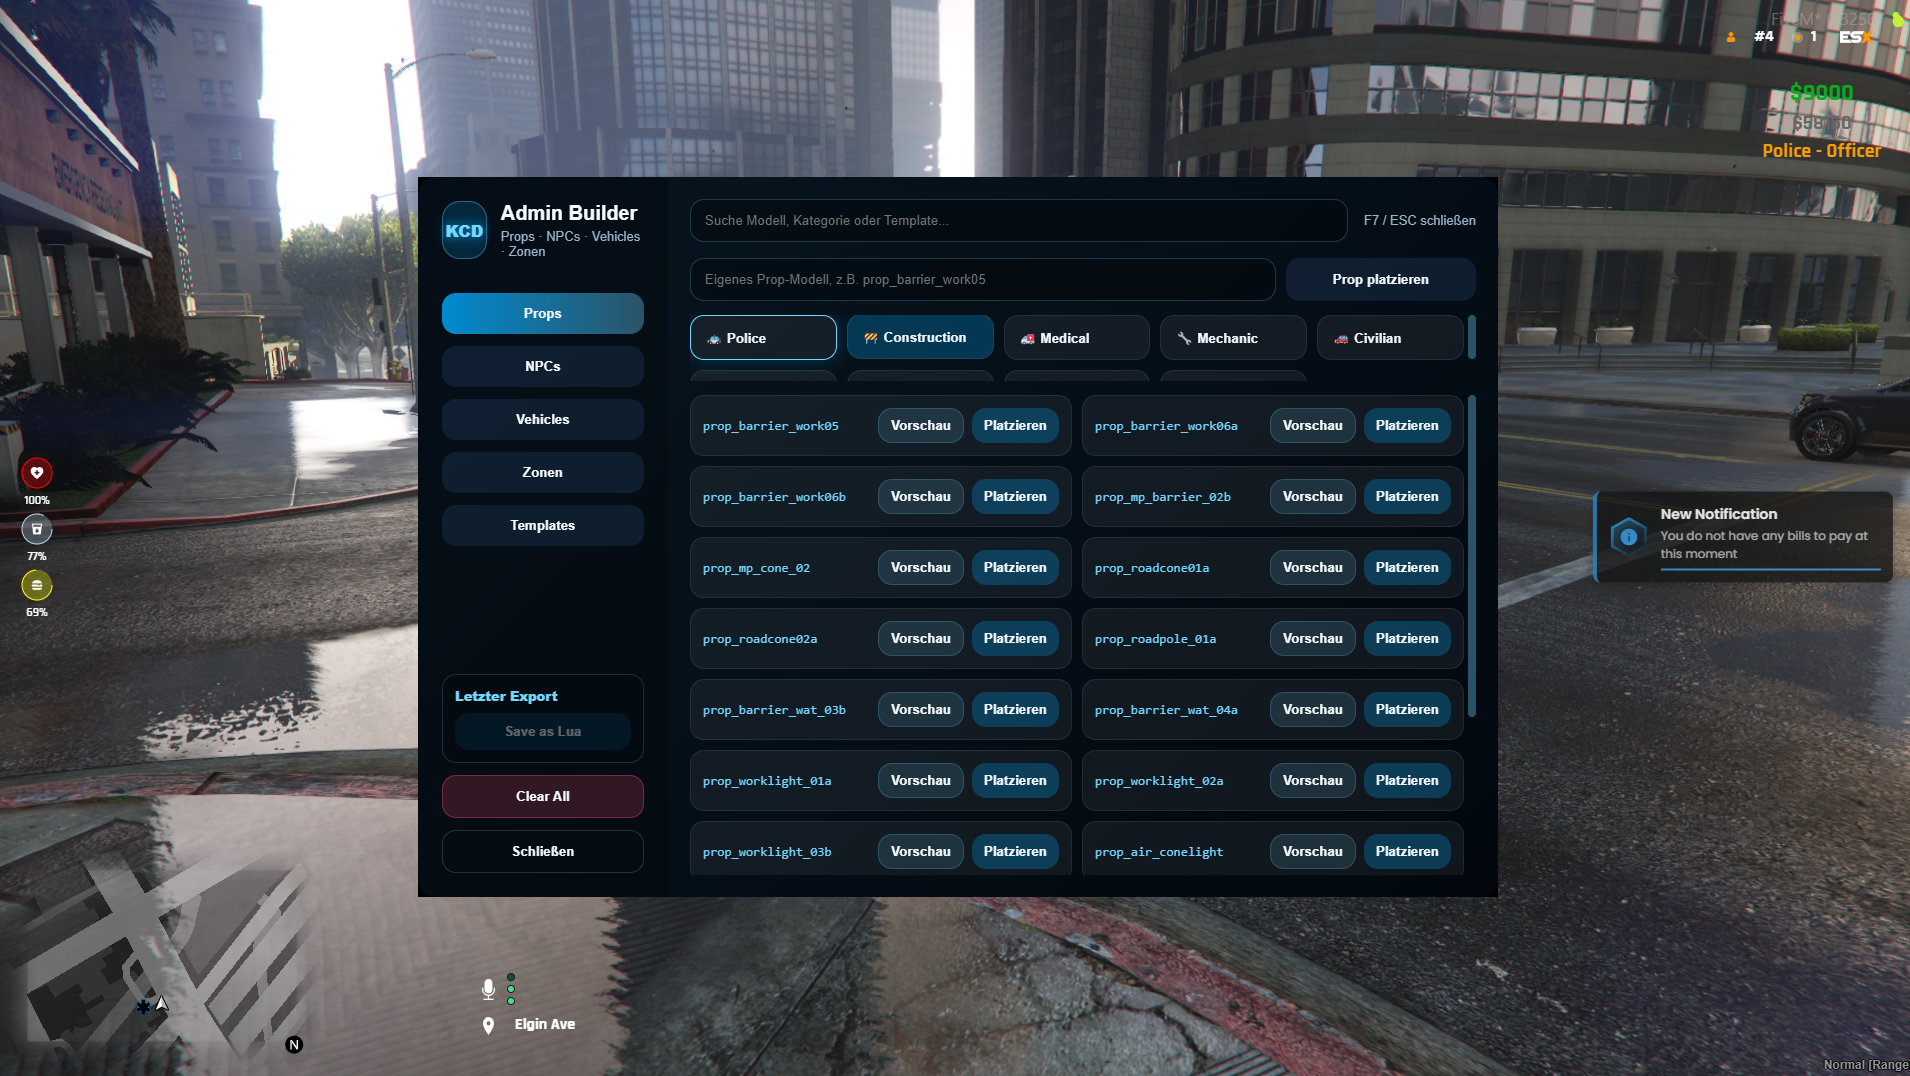Preview prop_roadpole_01a with Vorschau
This screenshot has height=1076, width=1910.
(x=1313, y=639)
